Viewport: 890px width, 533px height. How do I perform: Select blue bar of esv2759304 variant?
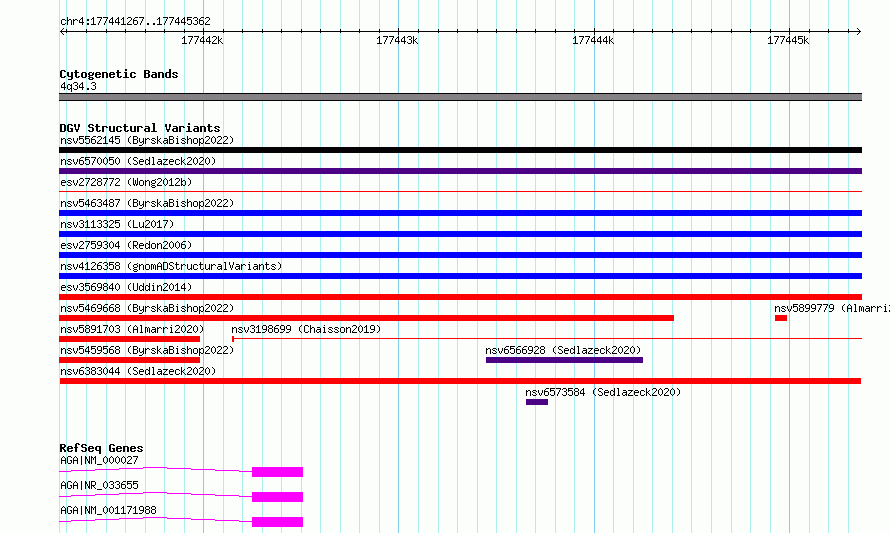(460, 255)
